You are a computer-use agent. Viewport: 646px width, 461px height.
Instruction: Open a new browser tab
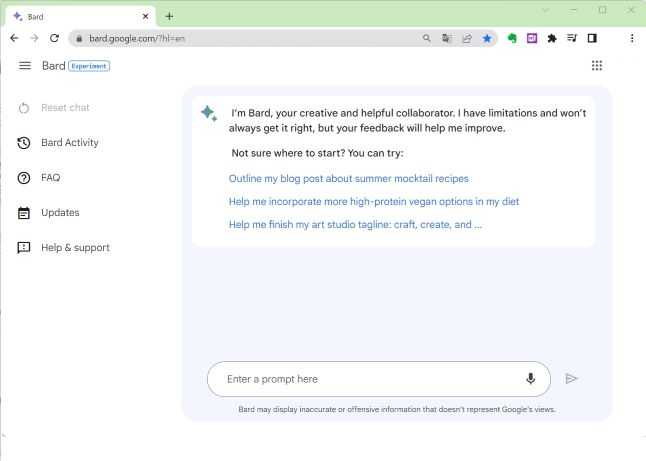tap(169, 16)
